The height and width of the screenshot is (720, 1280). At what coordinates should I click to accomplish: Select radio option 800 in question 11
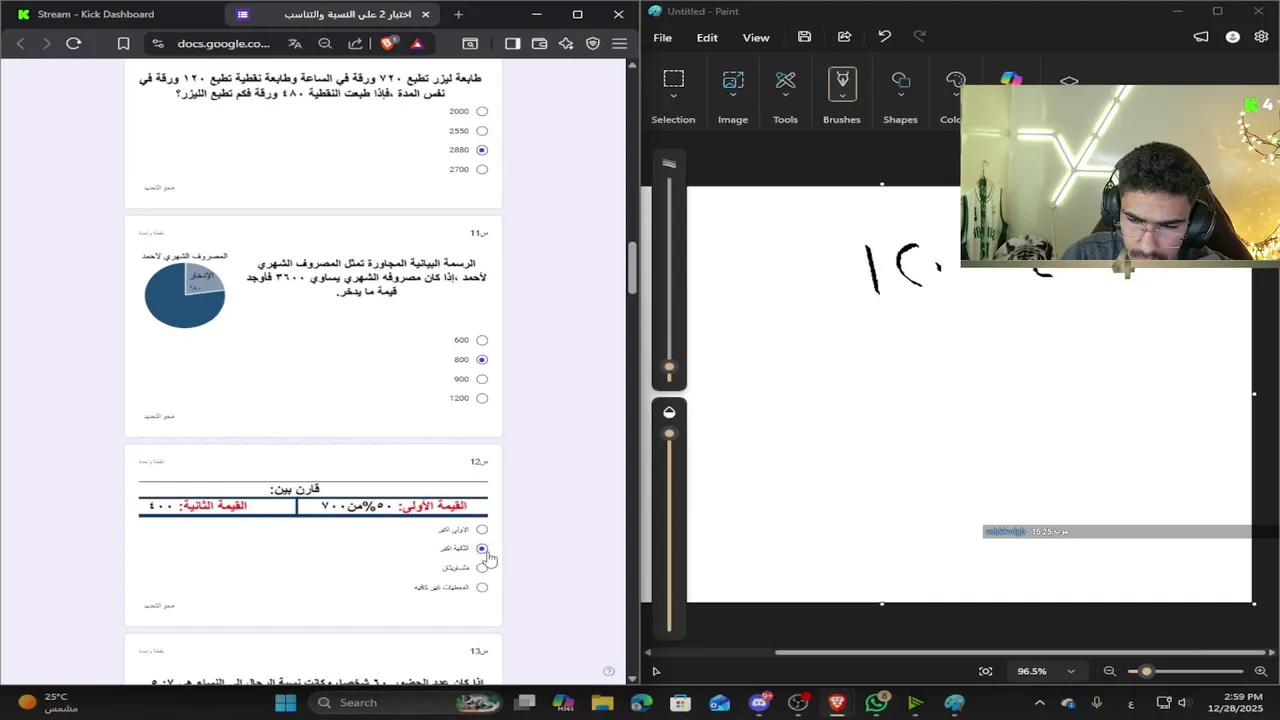(482, 360)
